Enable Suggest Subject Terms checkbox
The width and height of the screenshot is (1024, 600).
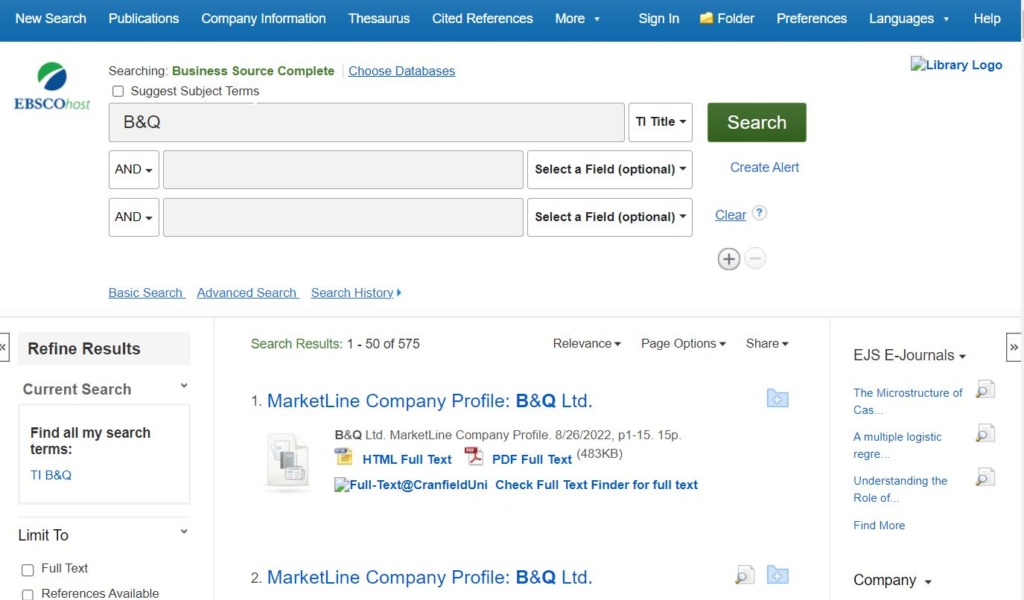pos(118,91)
